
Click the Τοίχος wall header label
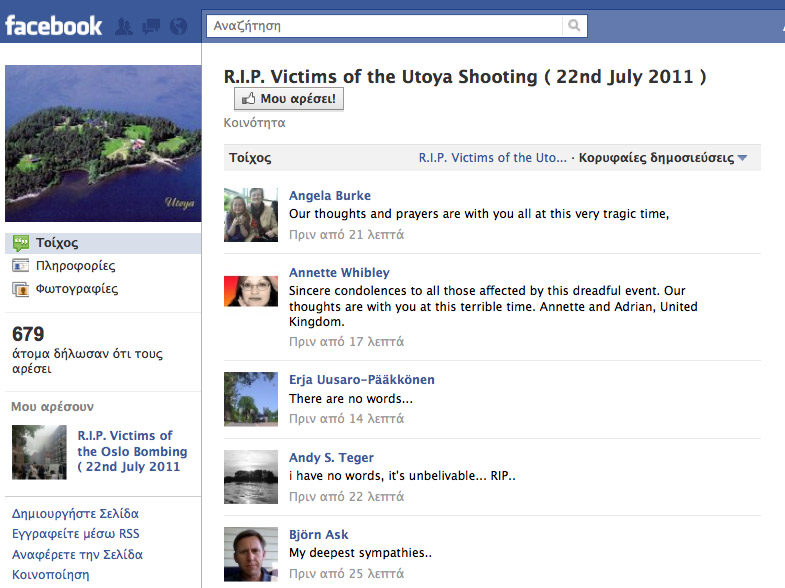(x=250, y=158)
